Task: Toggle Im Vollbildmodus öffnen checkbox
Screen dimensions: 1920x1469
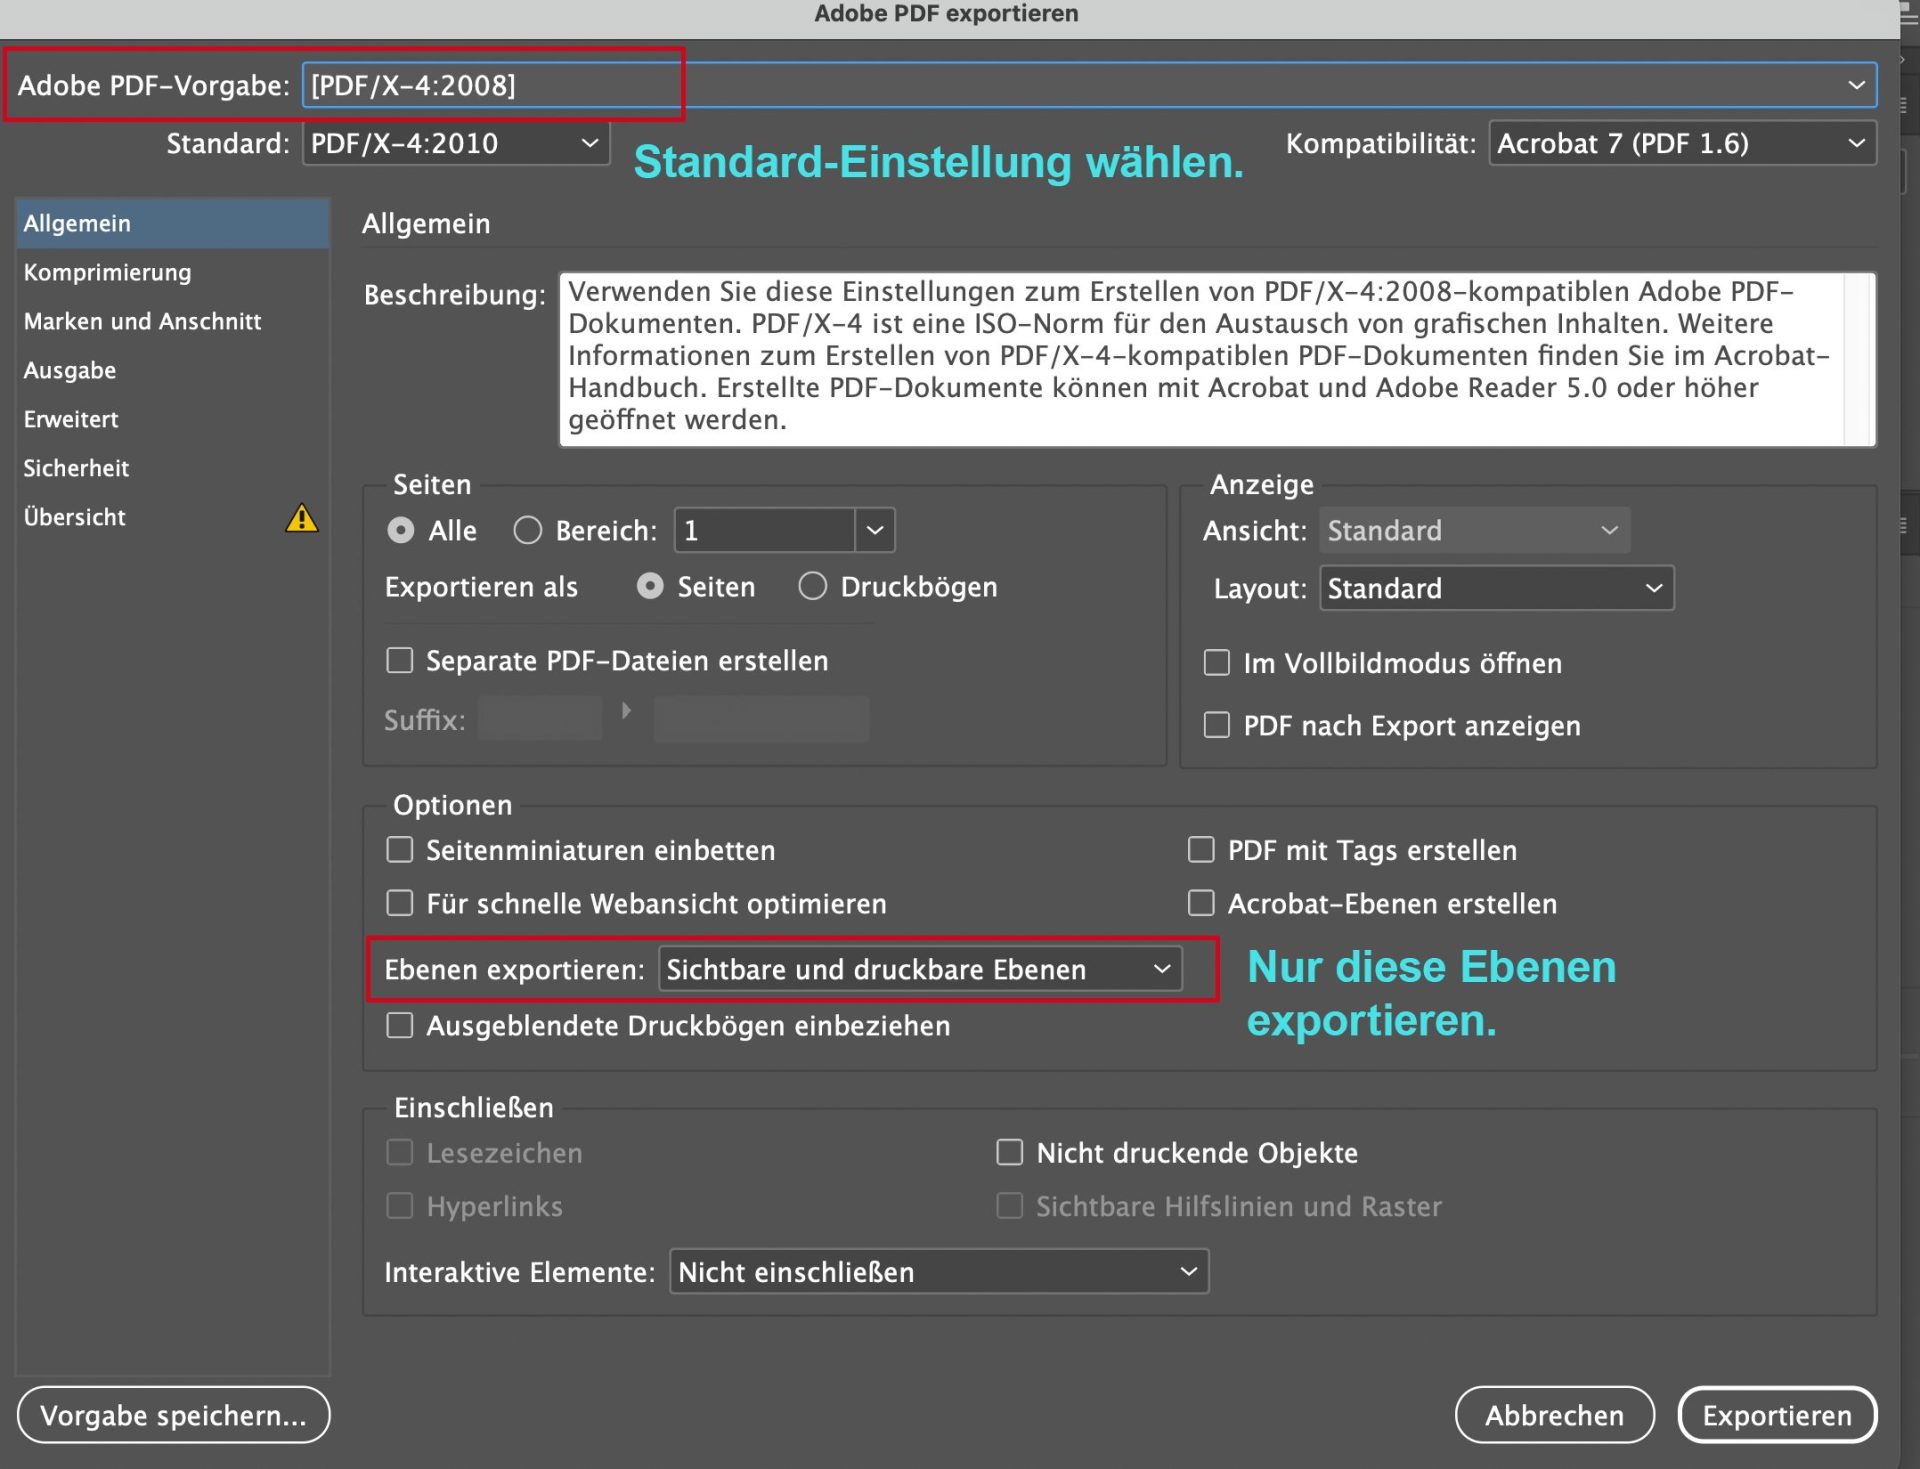Action: pos(1217,663)
